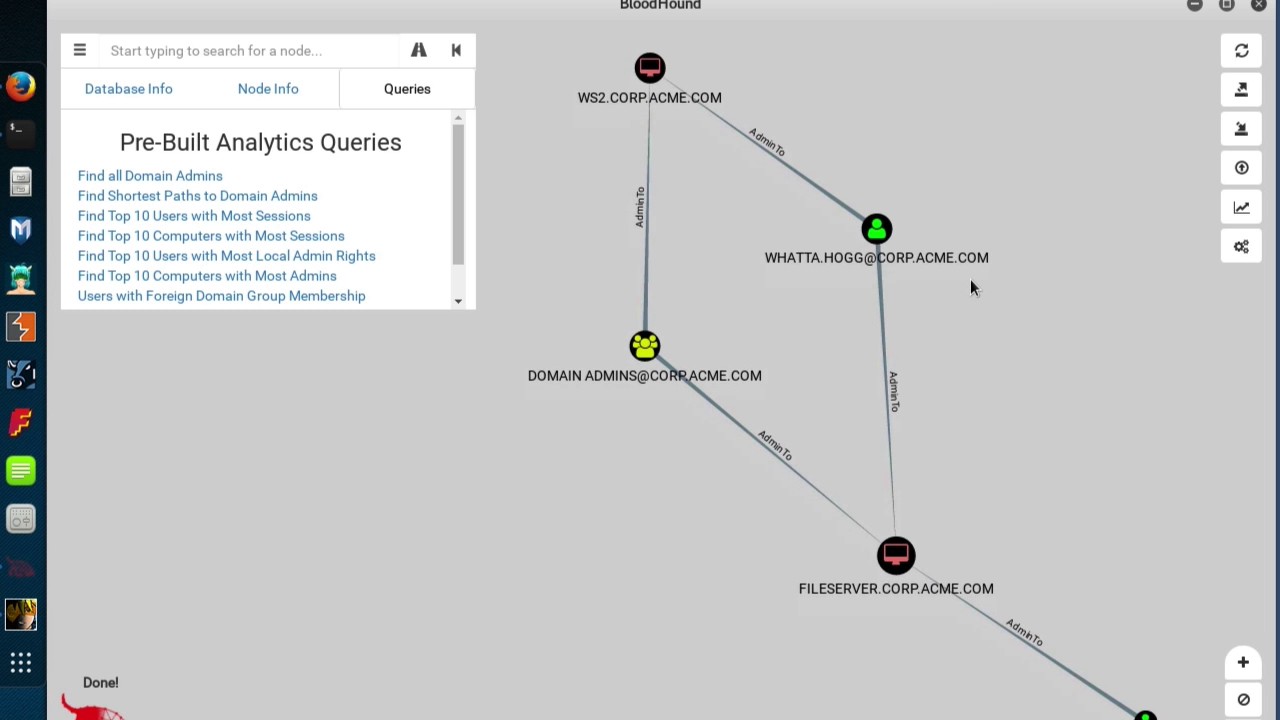Click the node search input field

coord(250,51)
